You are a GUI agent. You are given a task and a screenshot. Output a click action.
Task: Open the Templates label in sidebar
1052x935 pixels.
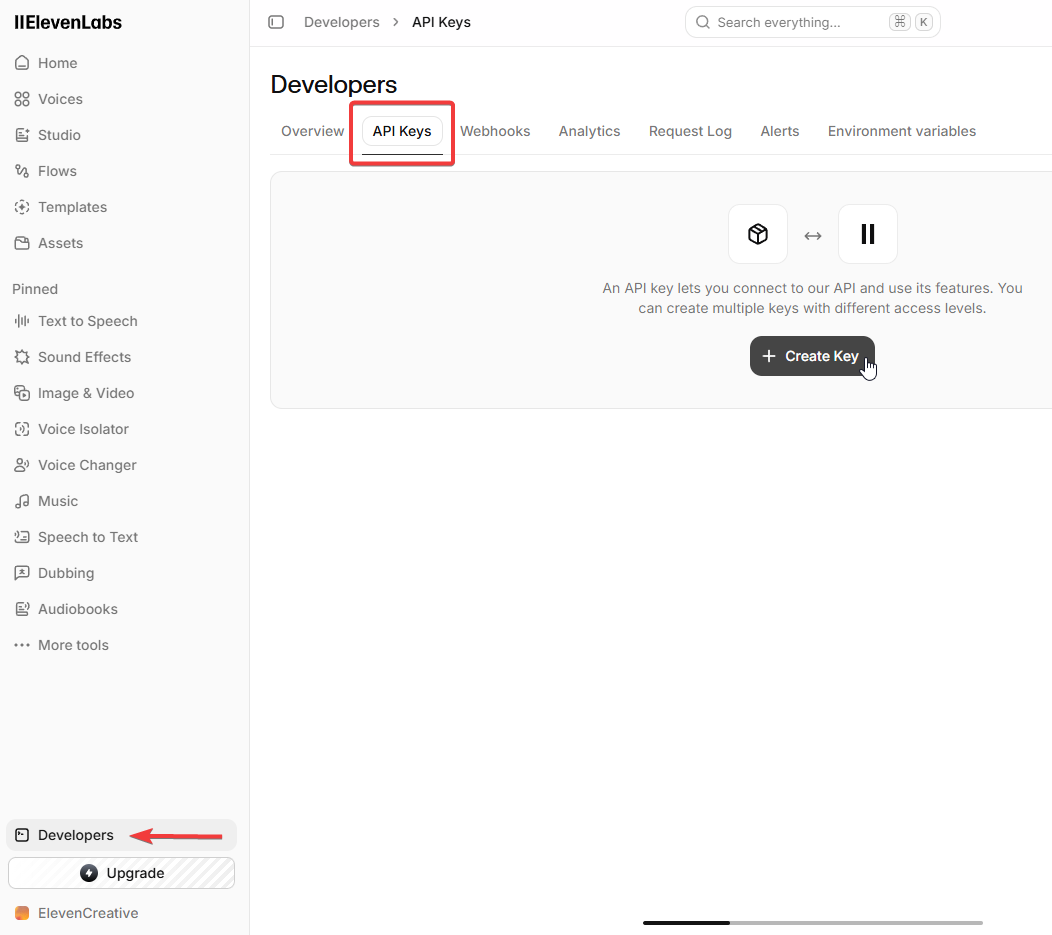[72, 207]
